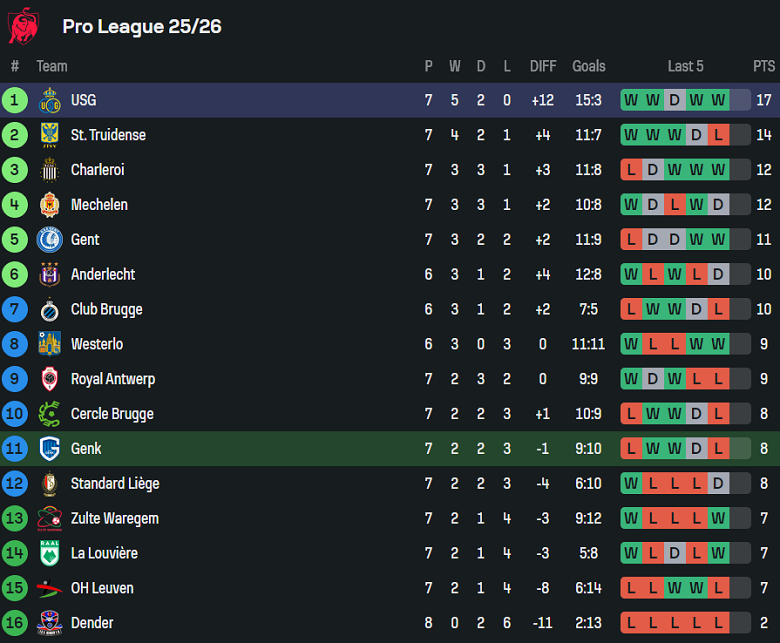Screen dimensions: 780x643
Task: Click the Pro League logo icon
Action: (23, 26)
